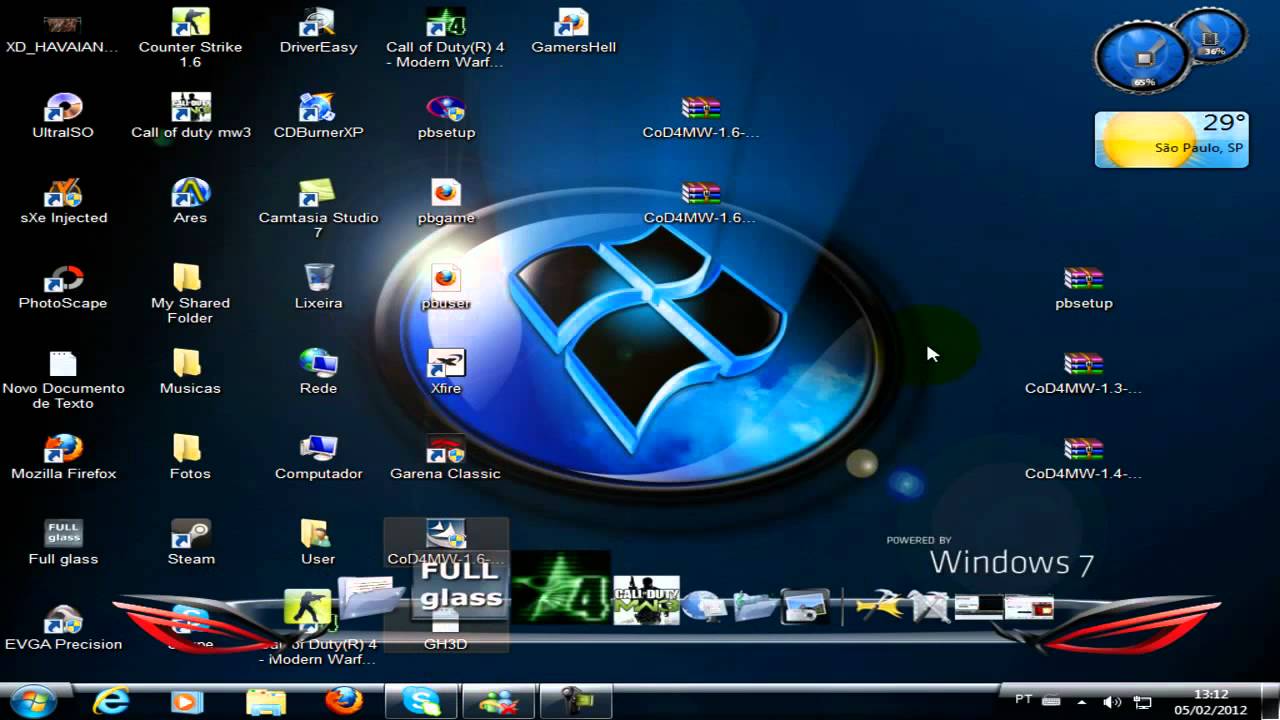Open the volume speaker tray icon
The image size is (1280, 720).
pos(1112,702)
